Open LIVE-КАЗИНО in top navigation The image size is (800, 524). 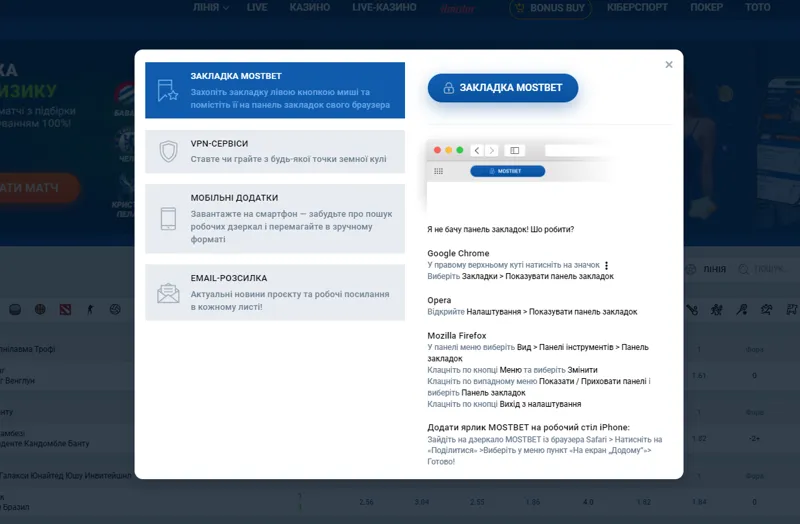point(384,8)
